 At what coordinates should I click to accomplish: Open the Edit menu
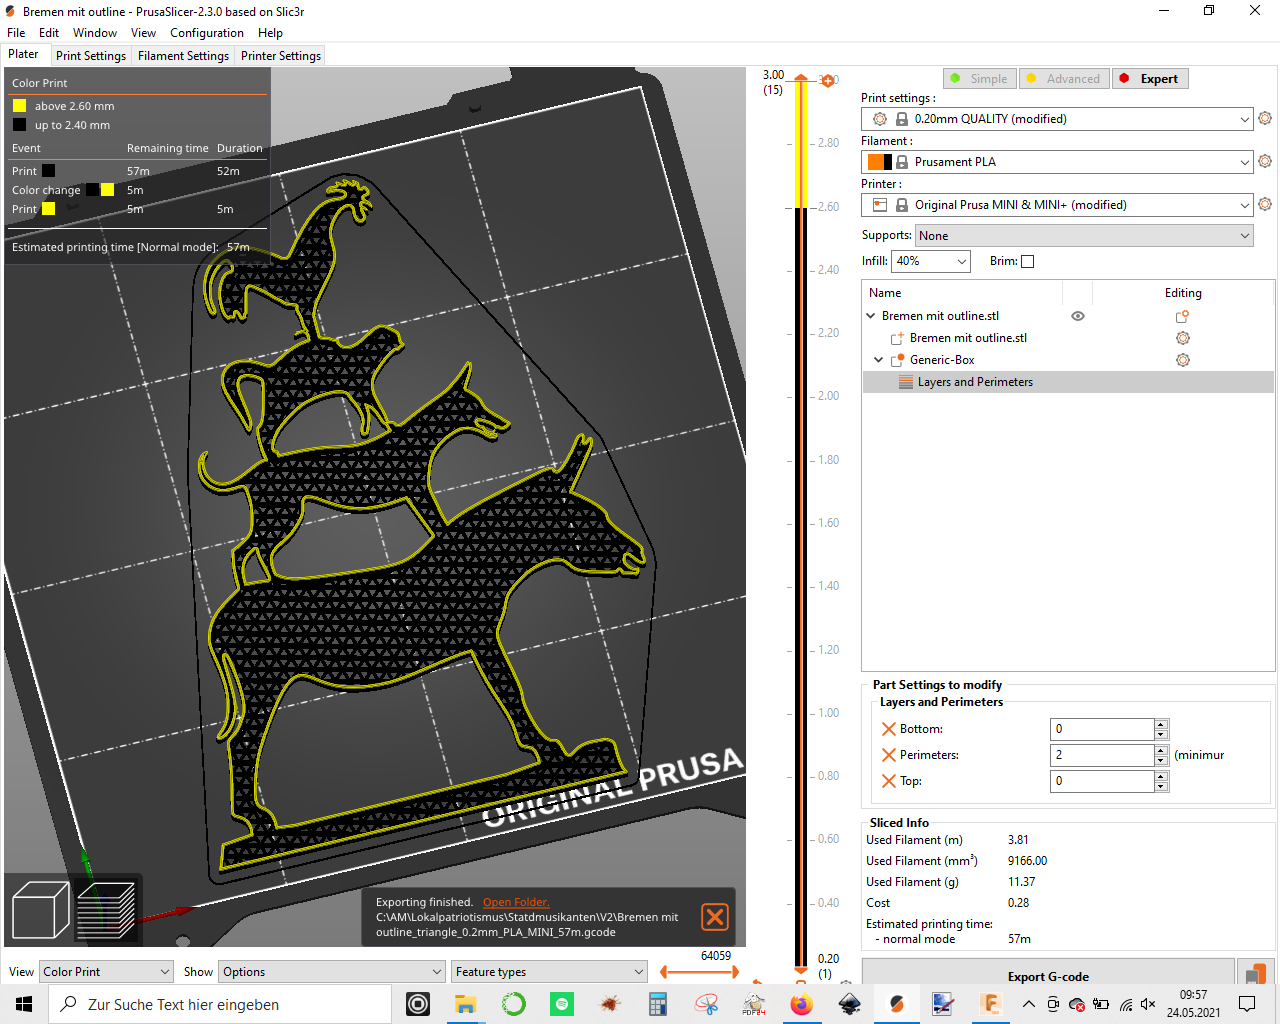point(49,33)
